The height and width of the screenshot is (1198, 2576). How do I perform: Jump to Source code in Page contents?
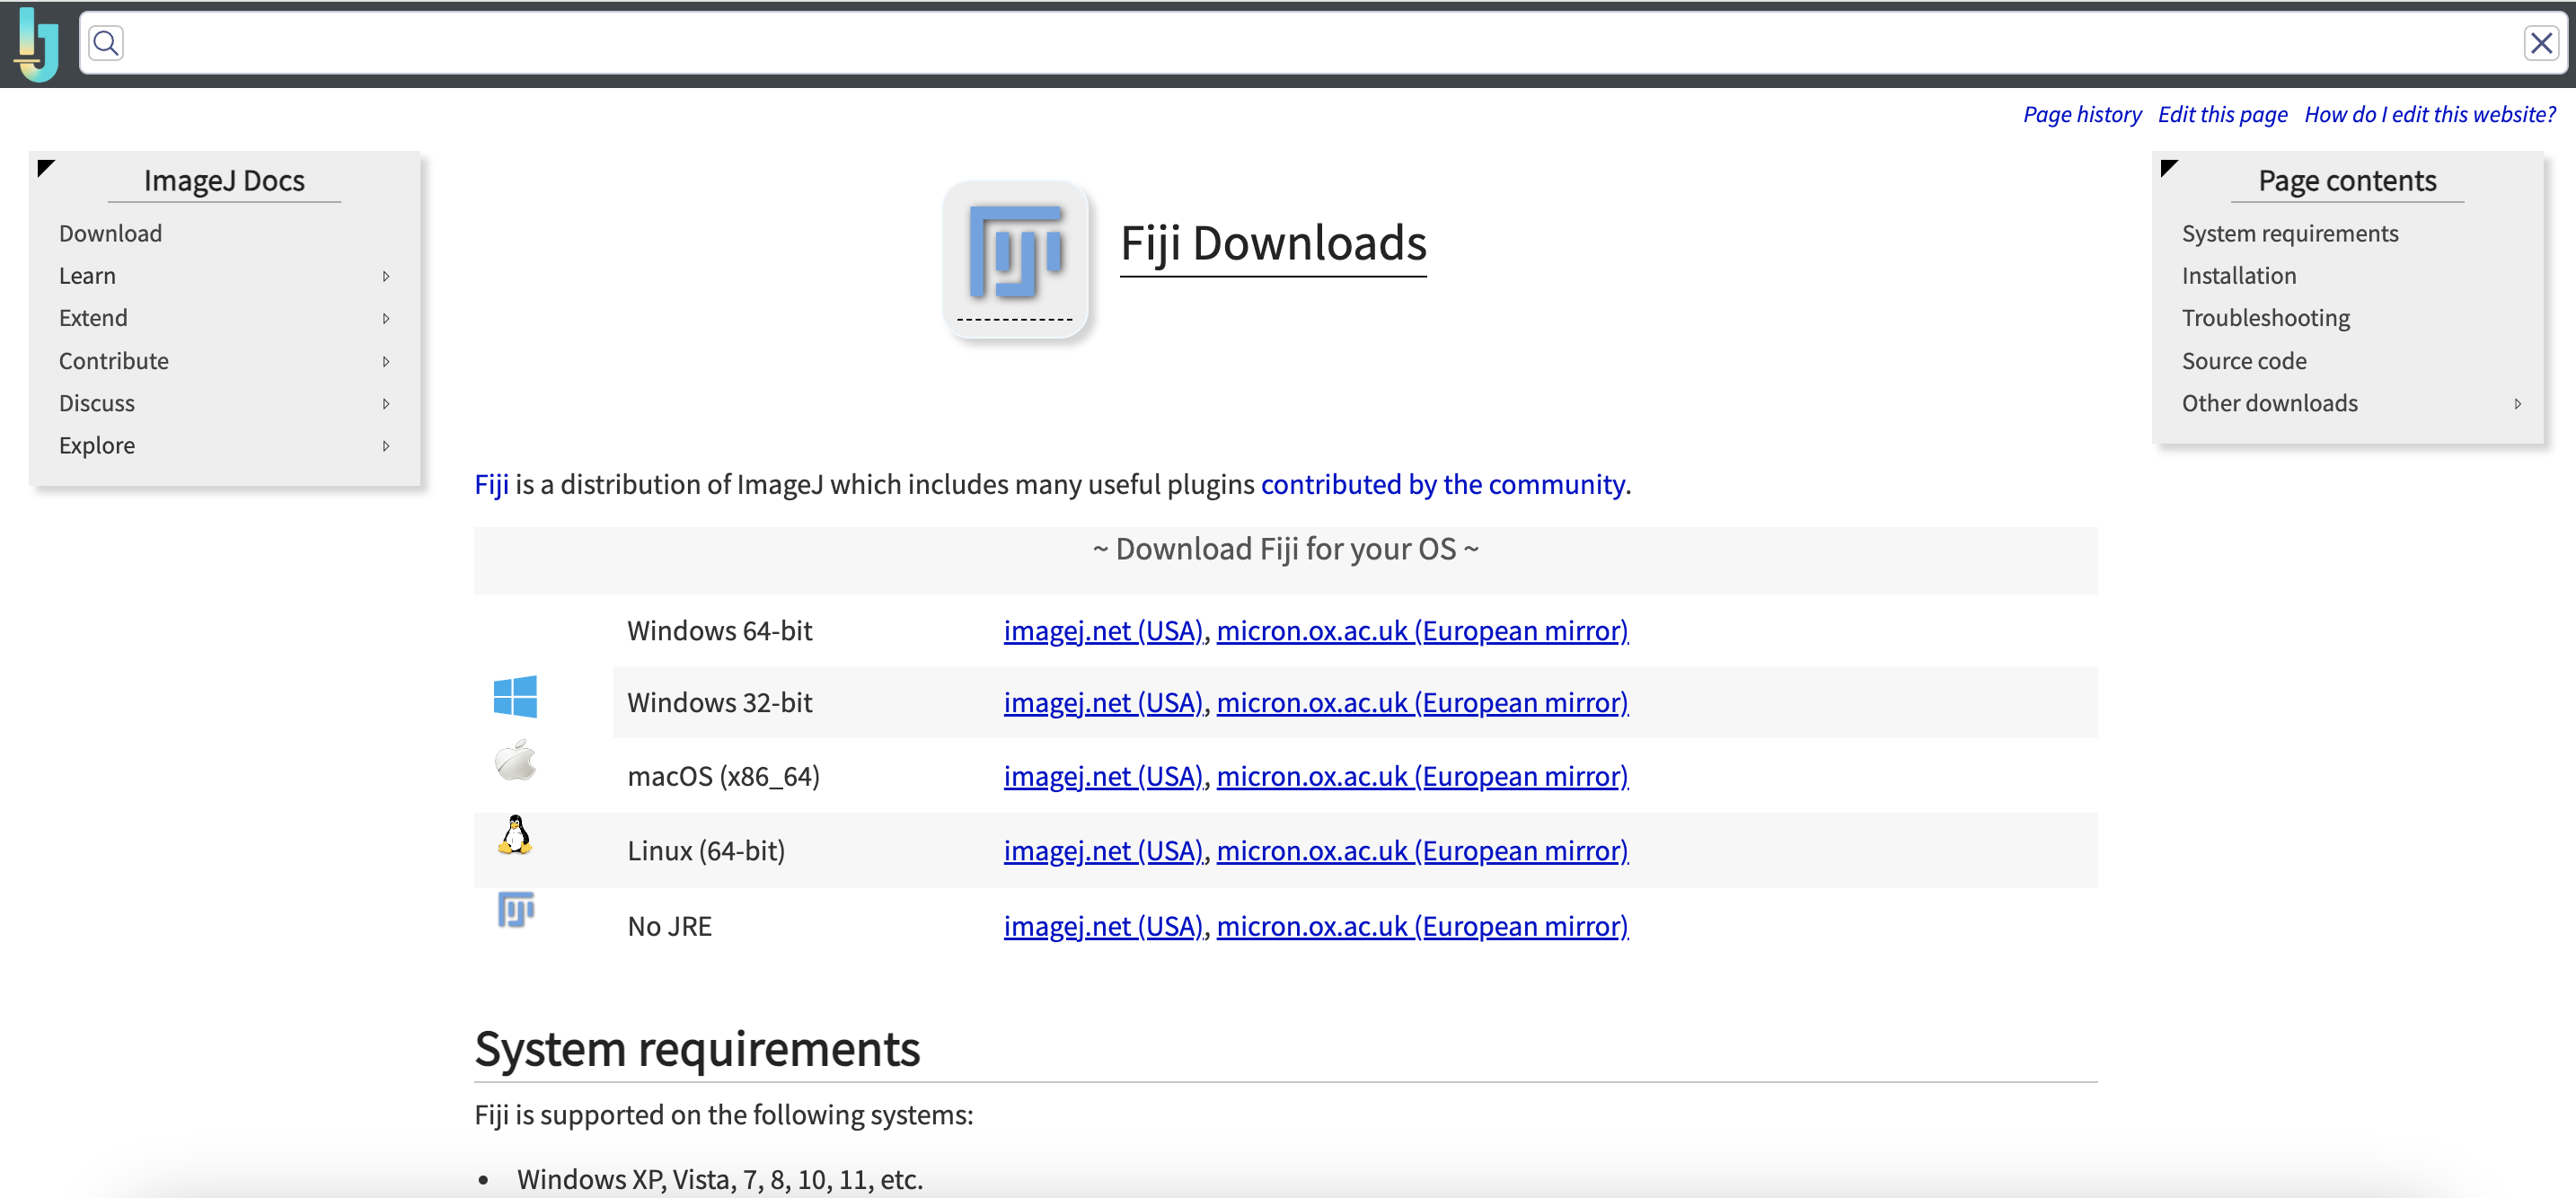2243,361
